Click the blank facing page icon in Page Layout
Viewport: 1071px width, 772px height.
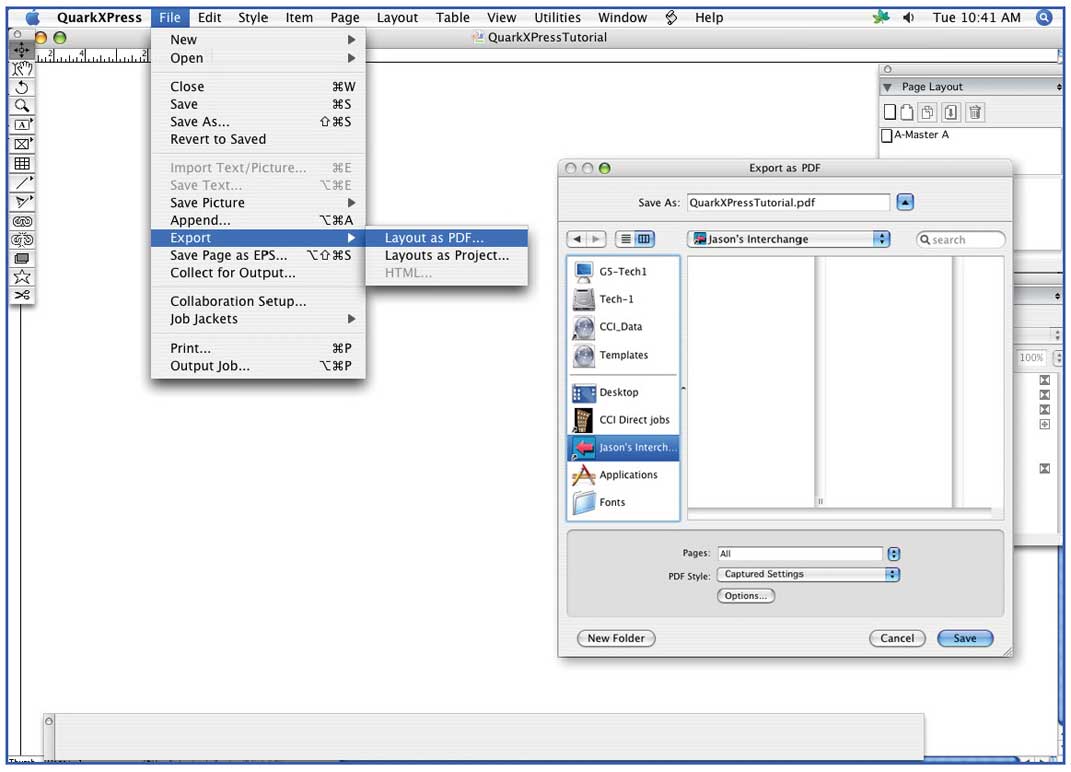point(907,112)
